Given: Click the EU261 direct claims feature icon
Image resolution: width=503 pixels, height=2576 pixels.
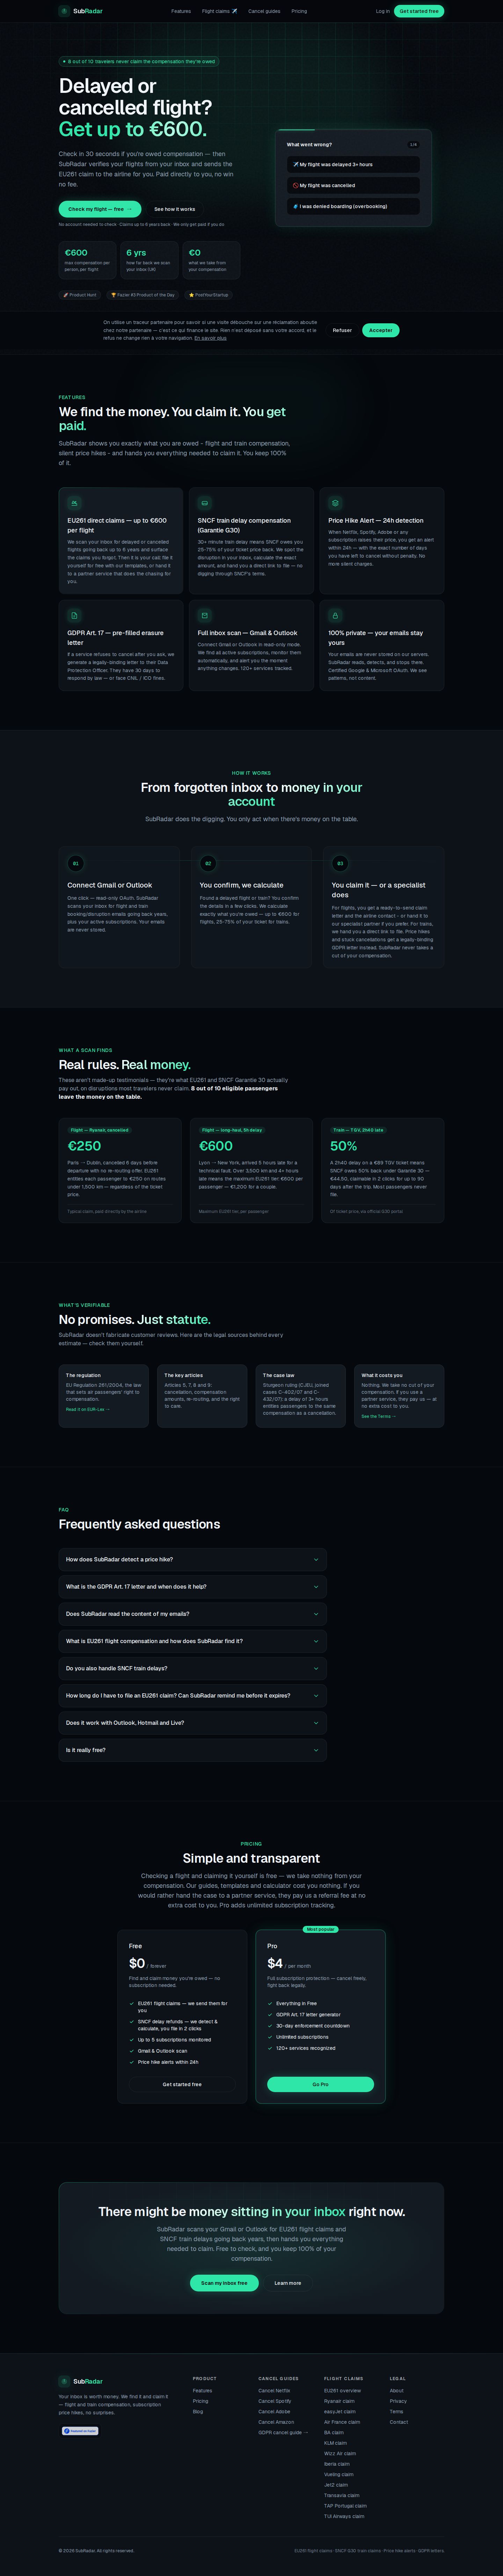Looking at the screenshot, I should coord(74,503).
